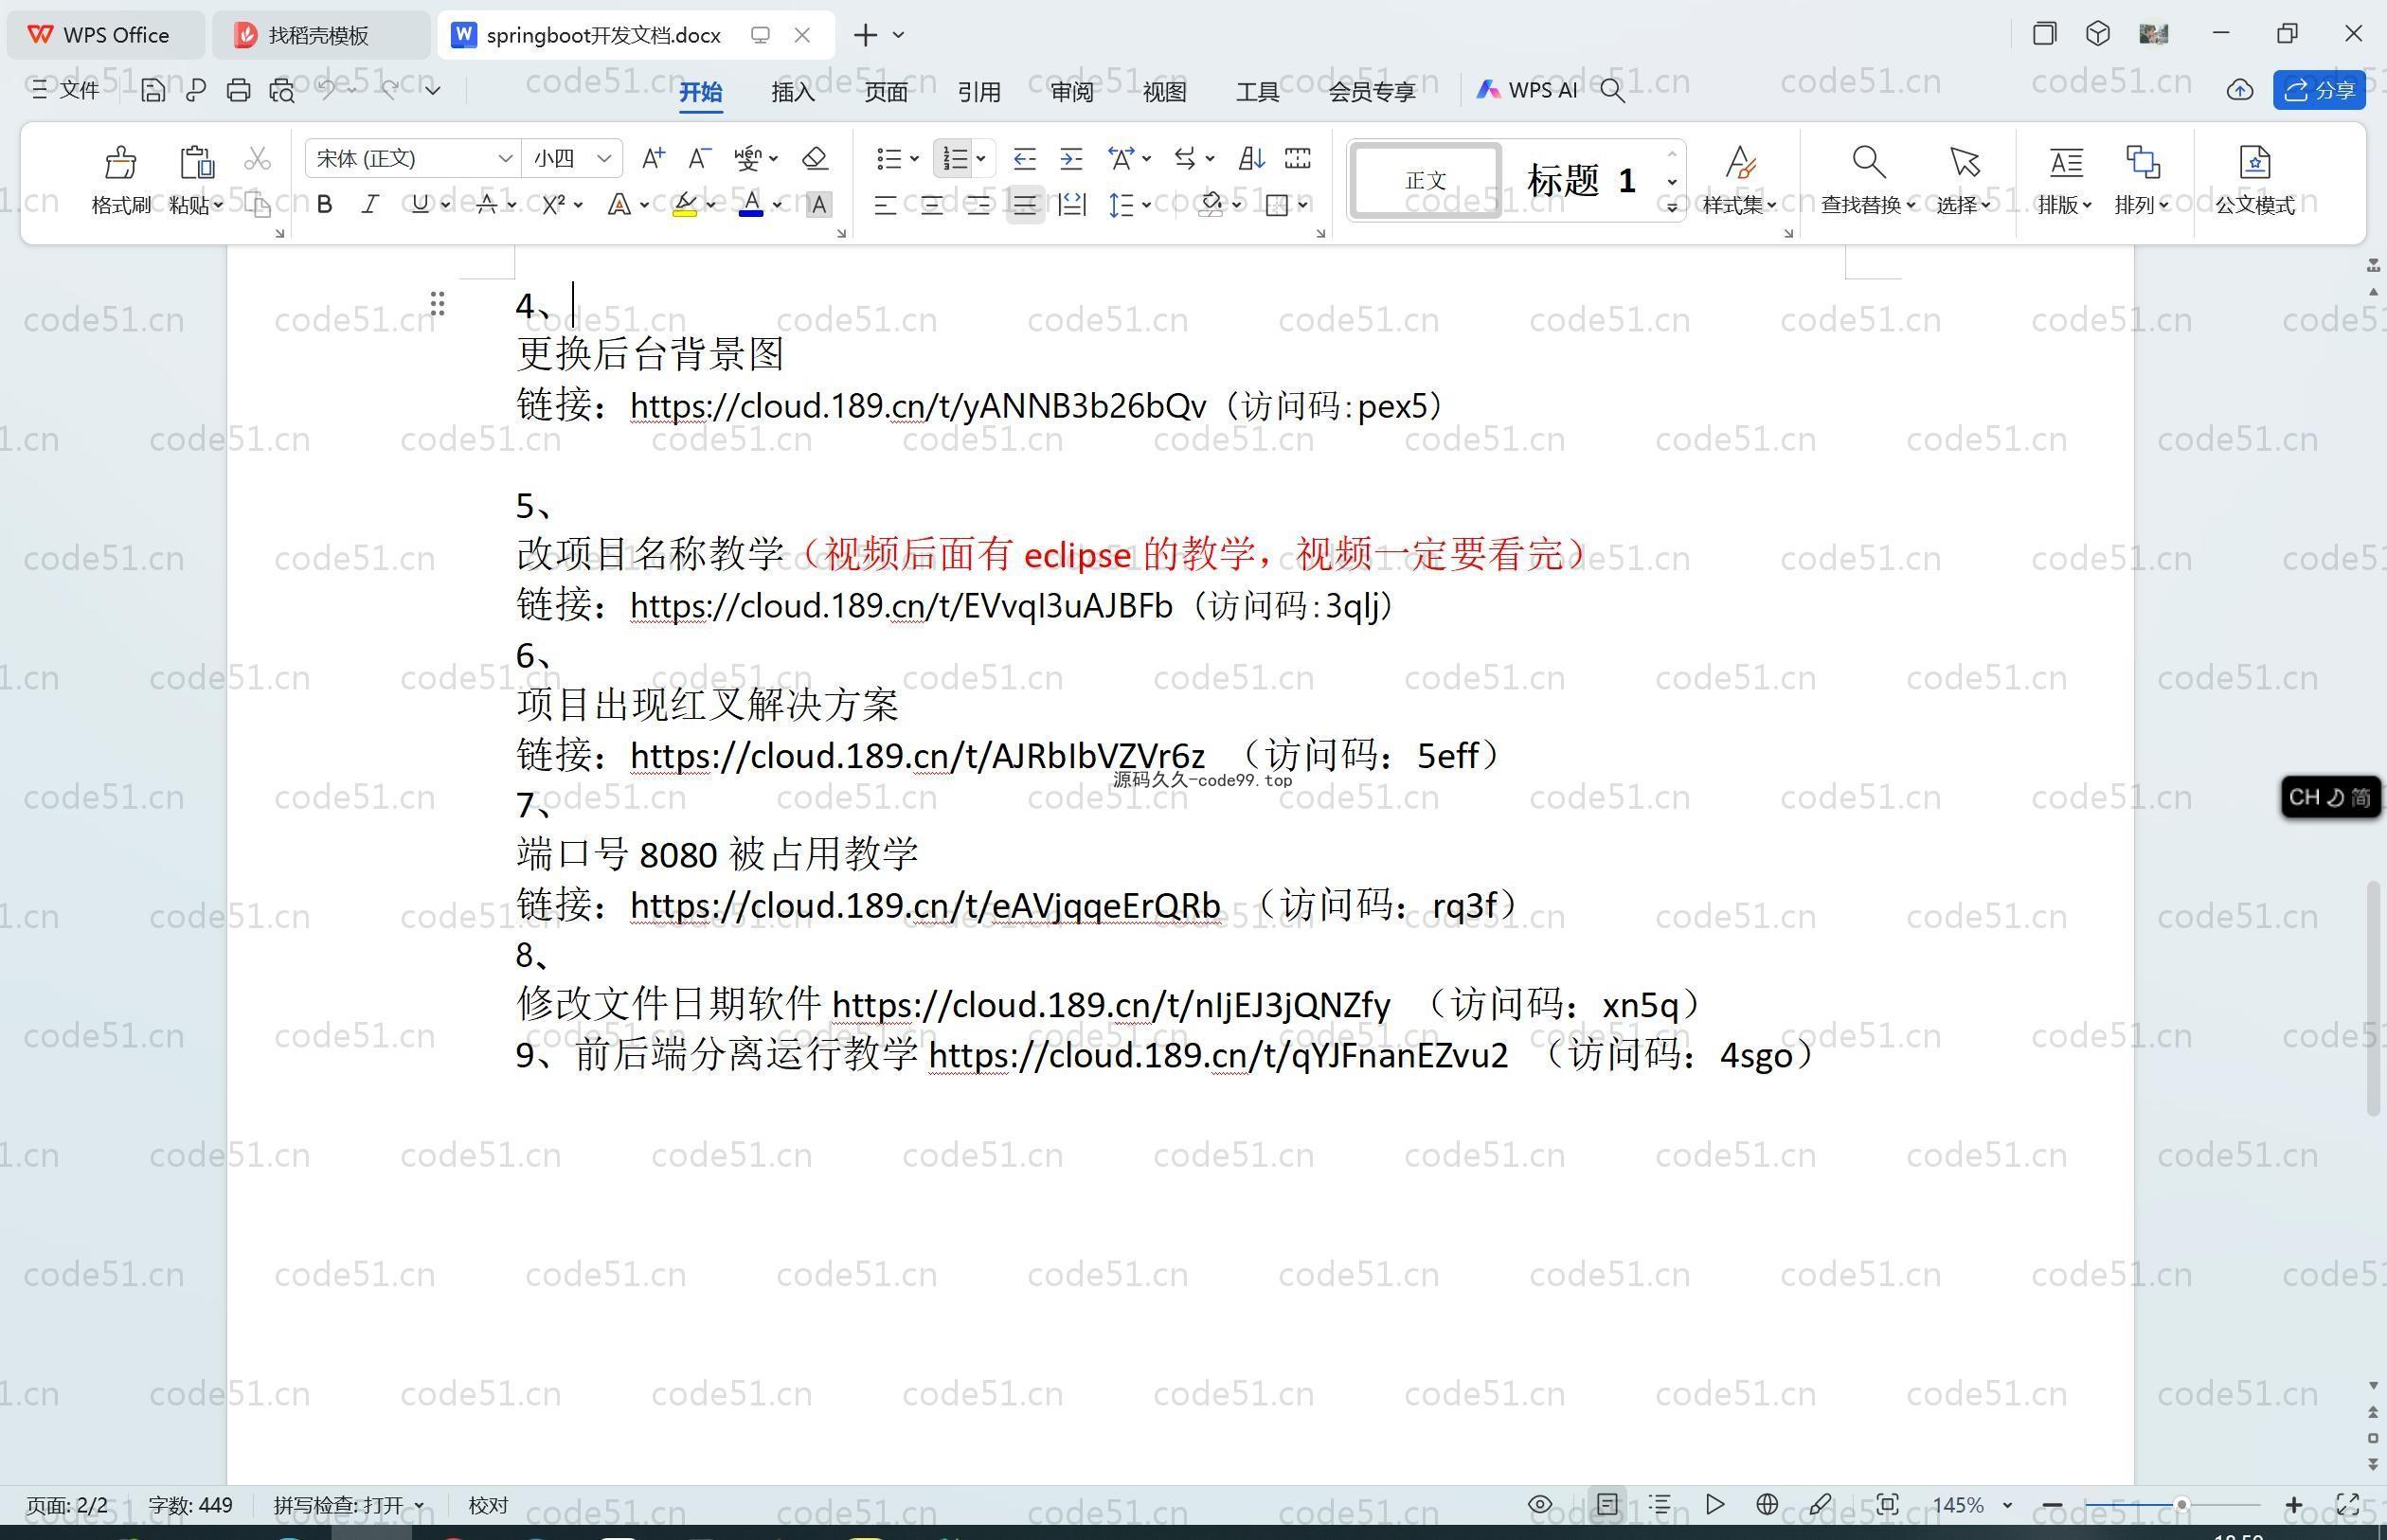The width and height of the screenshot is (2387, 1540).
Task: Open link cloud.189.cn/t/EVvqI3uAJBFb
Action: click(901, 605)
